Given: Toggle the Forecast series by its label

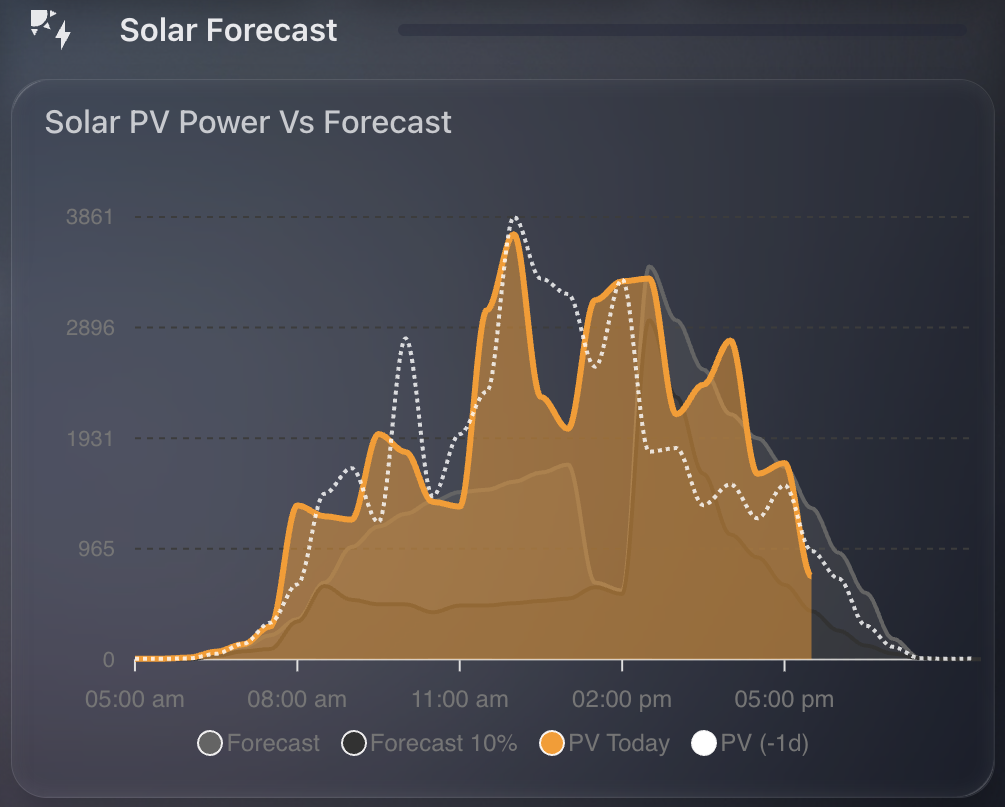Looking at the screenshot, I should 273,744.
